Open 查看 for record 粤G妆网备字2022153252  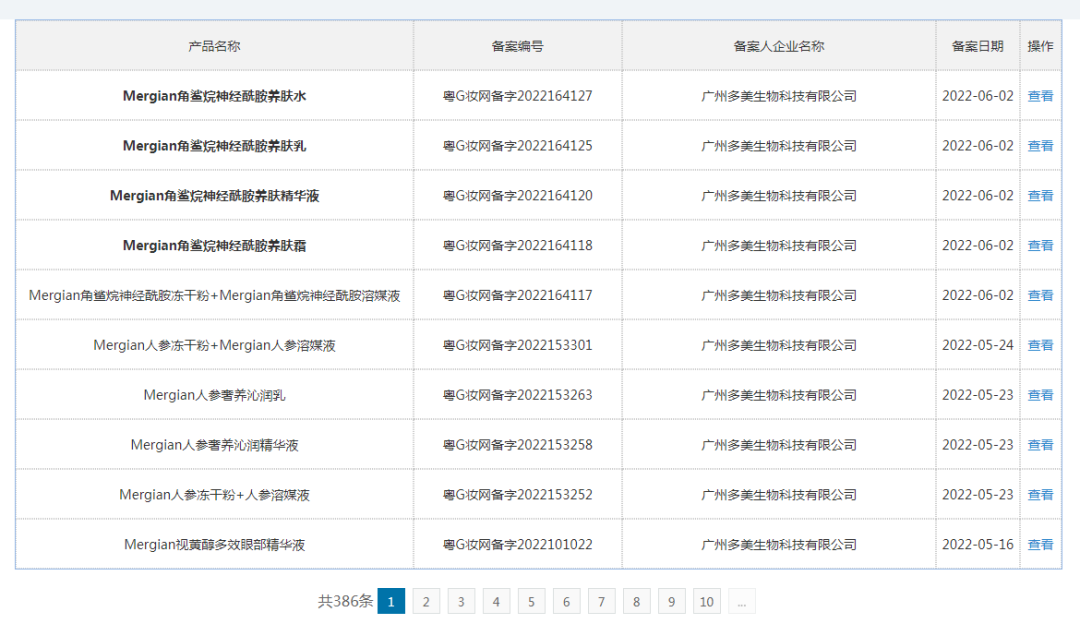[1040, 495]
